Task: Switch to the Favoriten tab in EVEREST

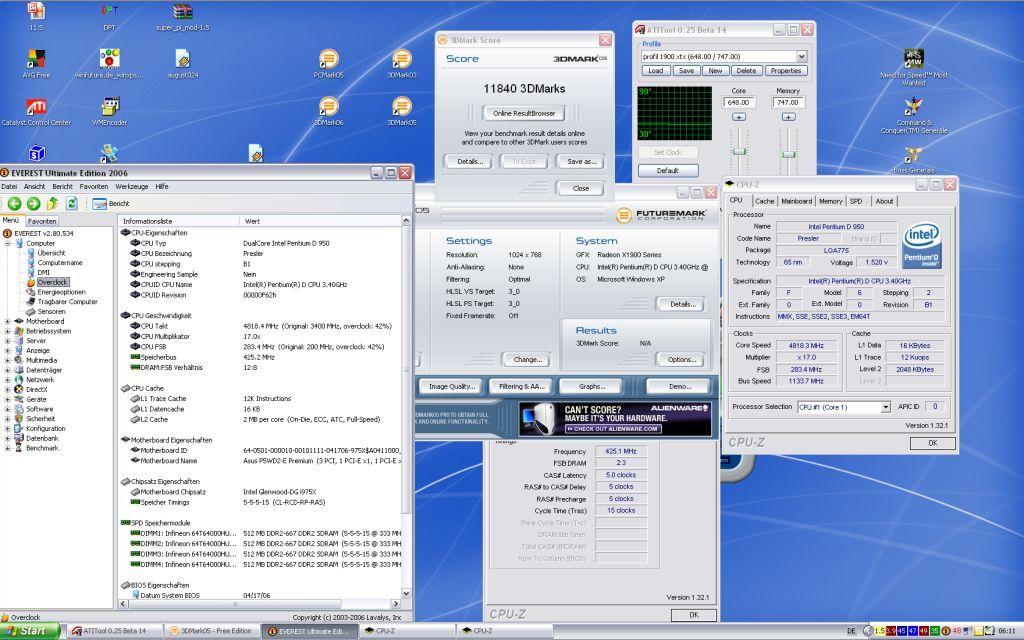Action: [42, 221]
